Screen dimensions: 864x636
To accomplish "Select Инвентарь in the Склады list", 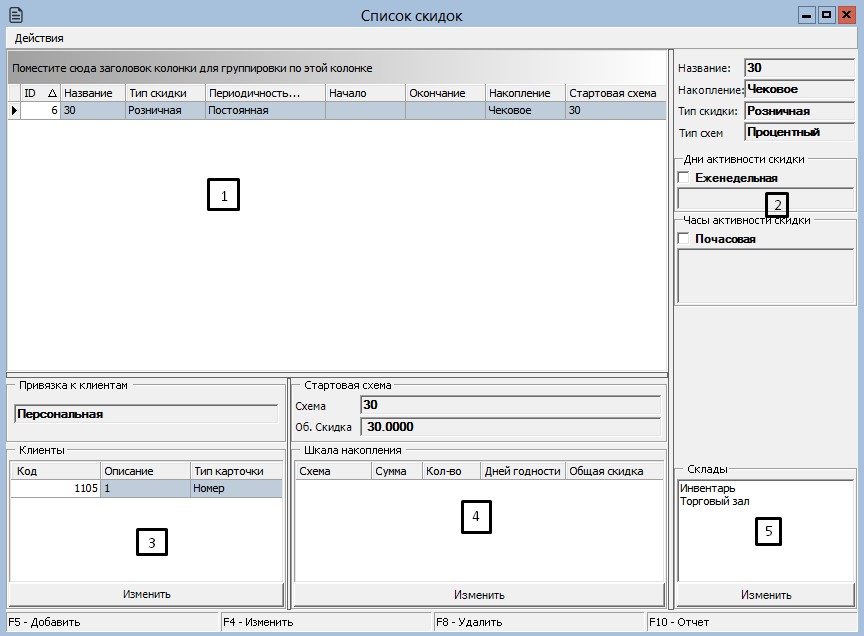I will (x=707, y=488).
